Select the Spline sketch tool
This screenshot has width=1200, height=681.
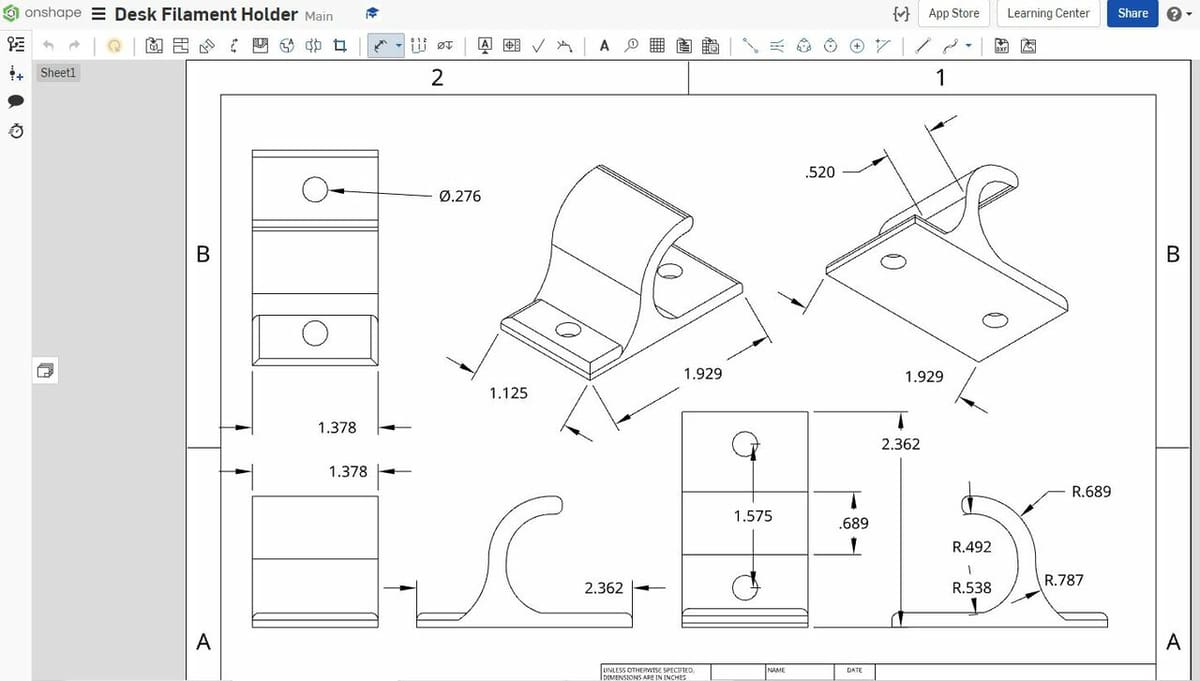pyautogui.click(x=949, y=46)
